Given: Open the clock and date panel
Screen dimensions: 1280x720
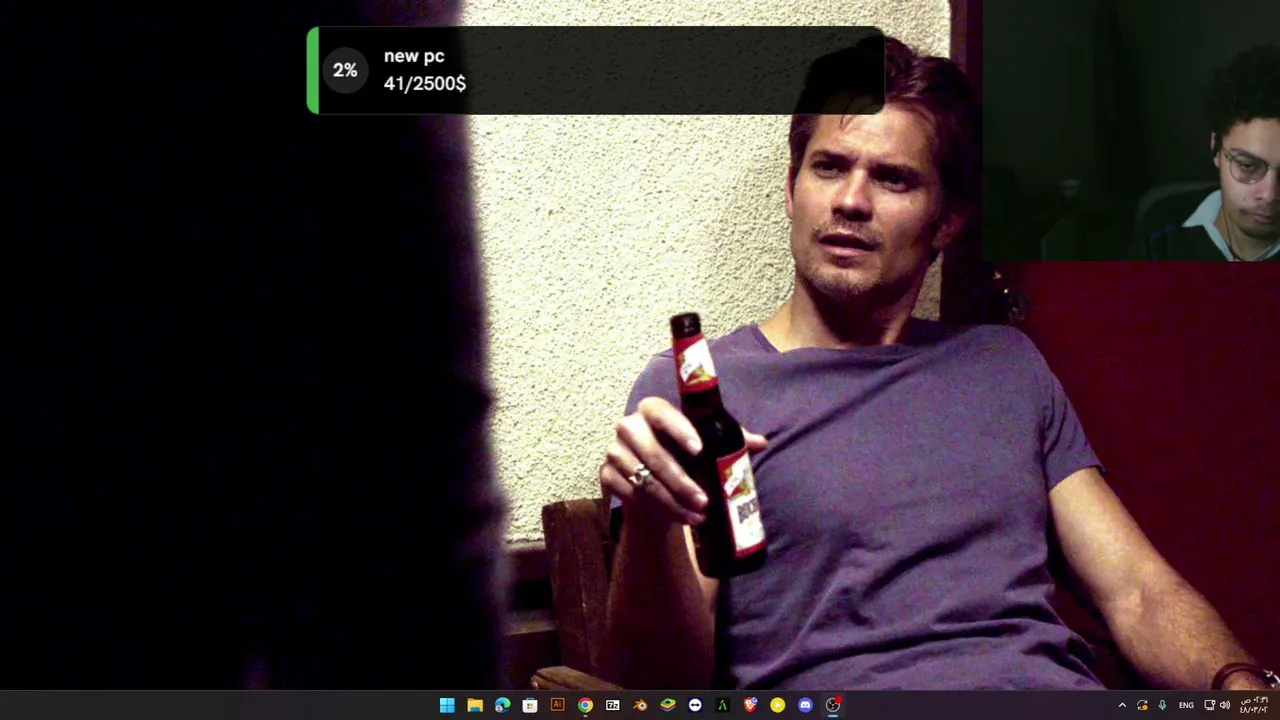Looking at the screenshot, I should click(1254, 705).
